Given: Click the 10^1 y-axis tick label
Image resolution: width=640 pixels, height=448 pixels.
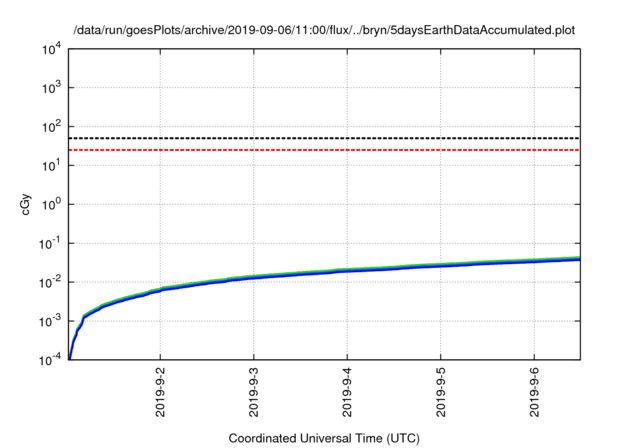Looking at the screenshot, I should 51,166.
